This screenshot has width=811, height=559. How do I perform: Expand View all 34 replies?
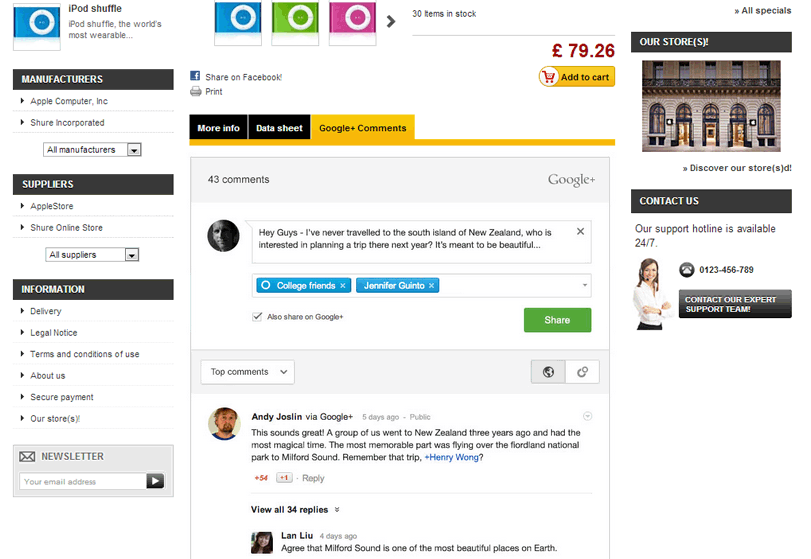click(x=296, y=510)
